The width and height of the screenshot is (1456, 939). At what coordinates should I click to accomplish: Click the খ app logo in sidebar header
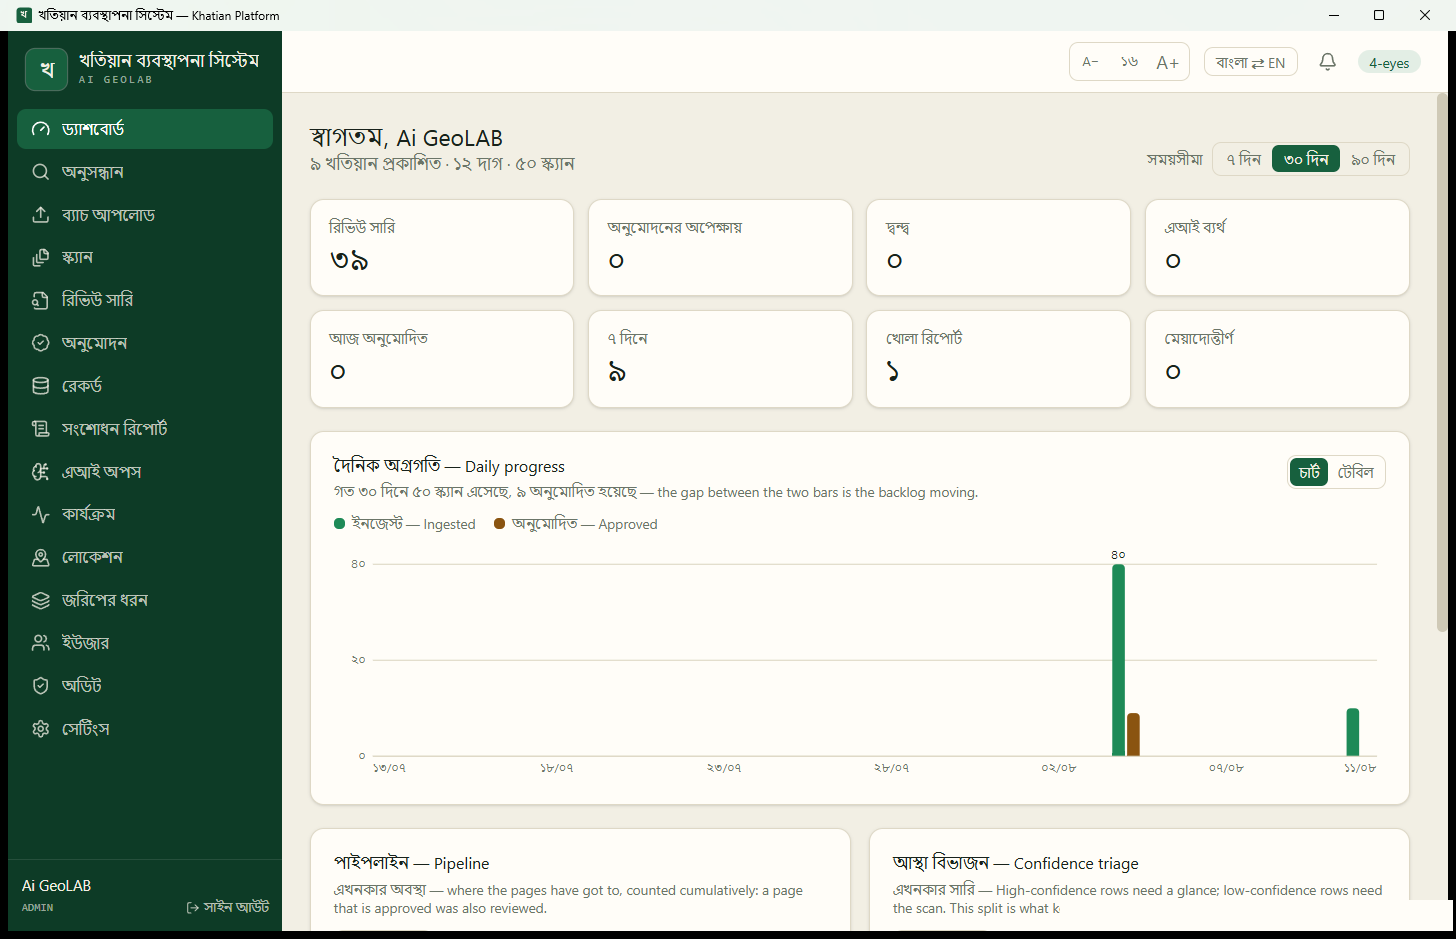pos(46,69)
